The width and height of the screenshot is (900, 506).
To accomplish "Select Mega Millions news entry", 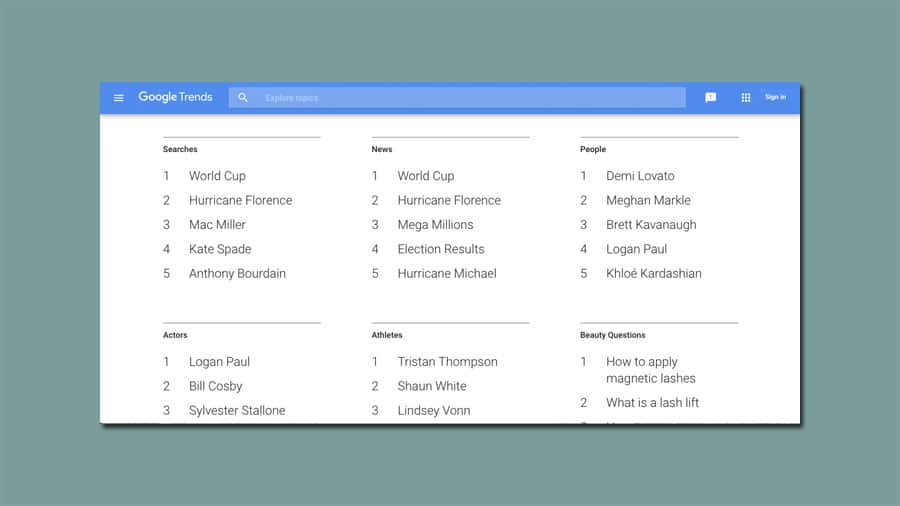I will [435, 225].
